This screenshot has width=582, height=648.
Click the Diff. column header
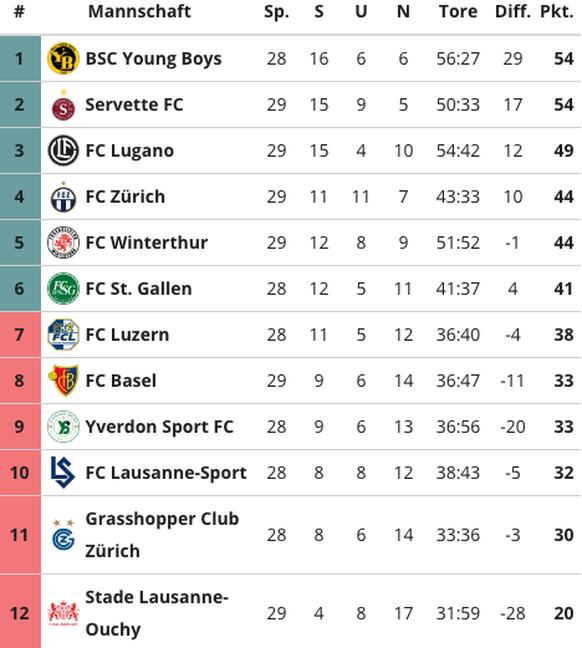[513, 12]
